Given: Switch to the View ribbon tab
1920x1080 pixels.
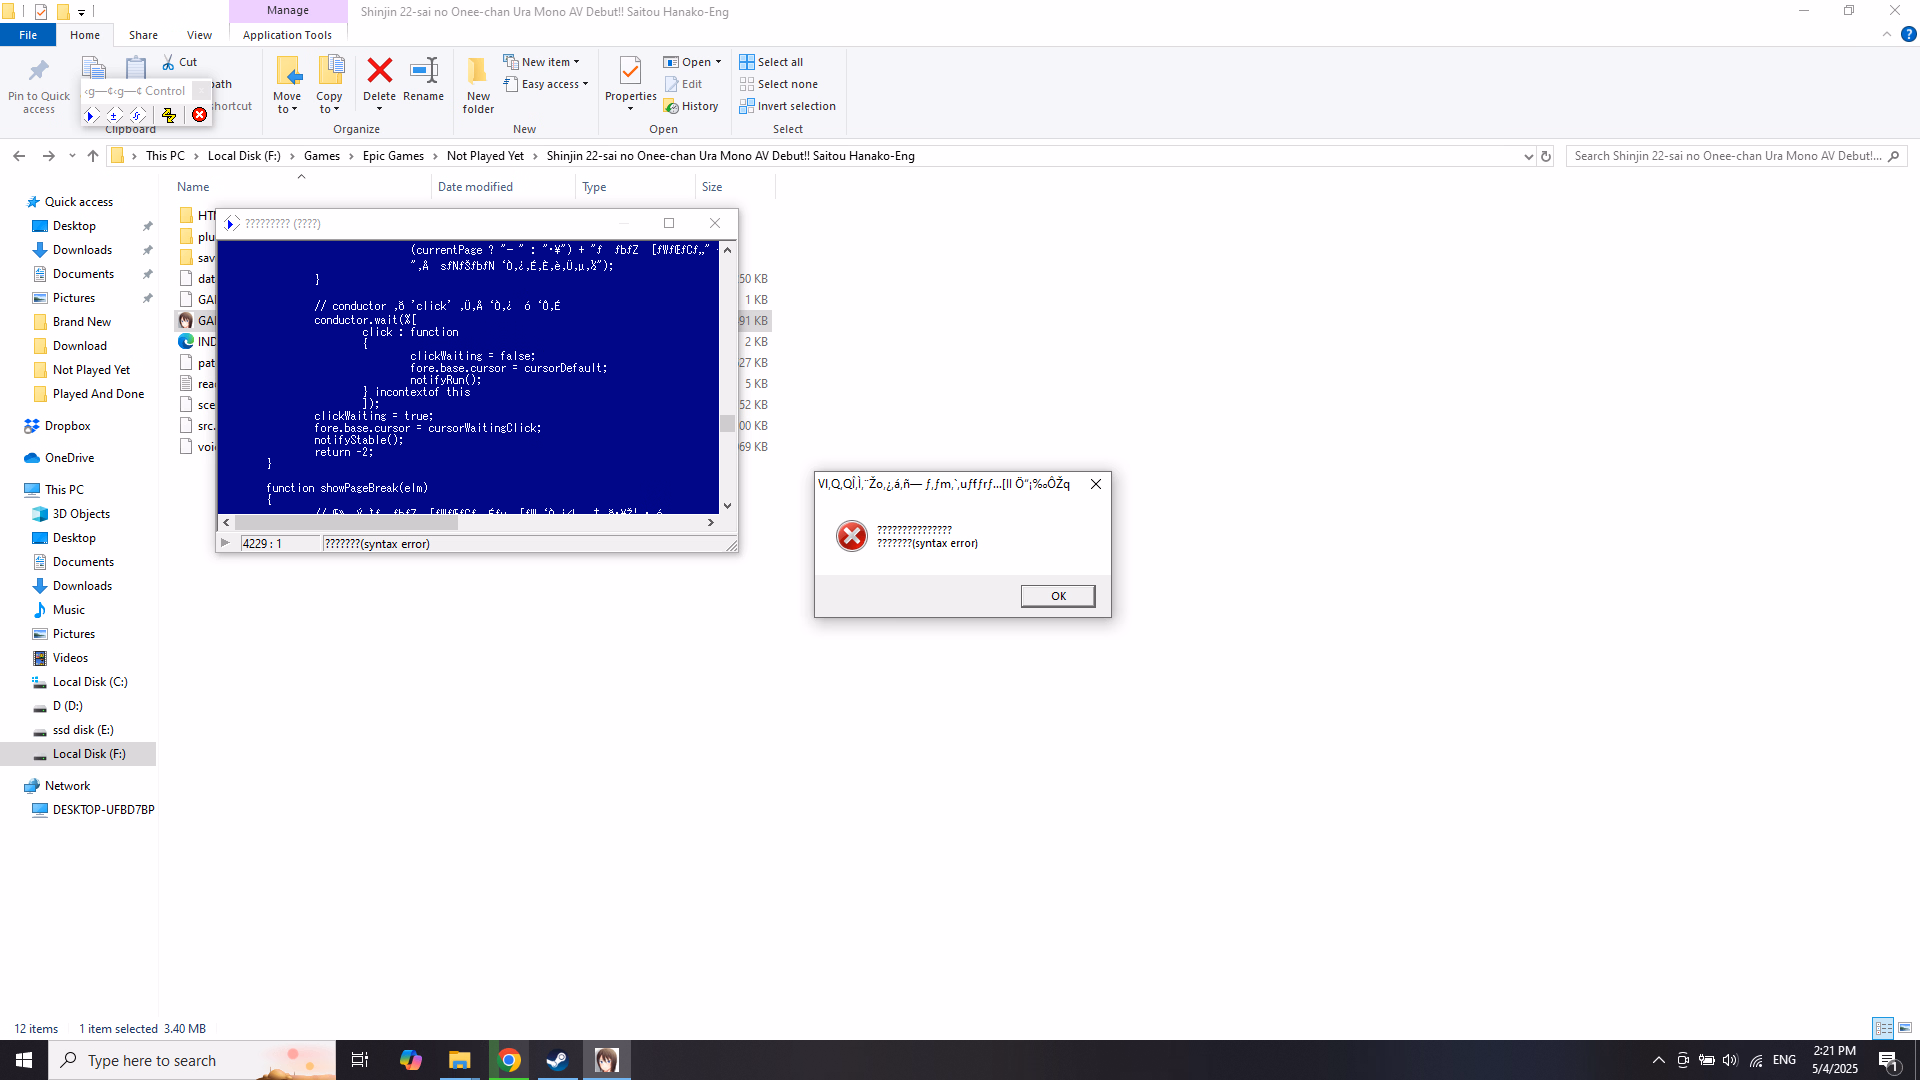Looking at the screenshot, I should [x=199, y=35].
